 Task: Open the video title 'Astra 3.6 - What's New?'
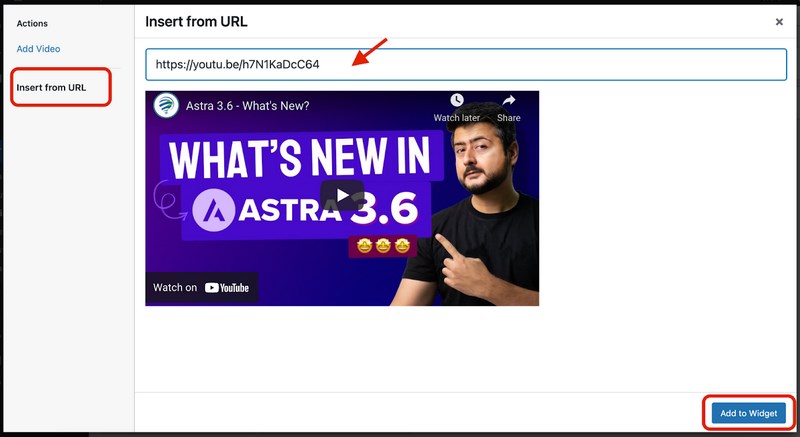click(x=247, y=106)
